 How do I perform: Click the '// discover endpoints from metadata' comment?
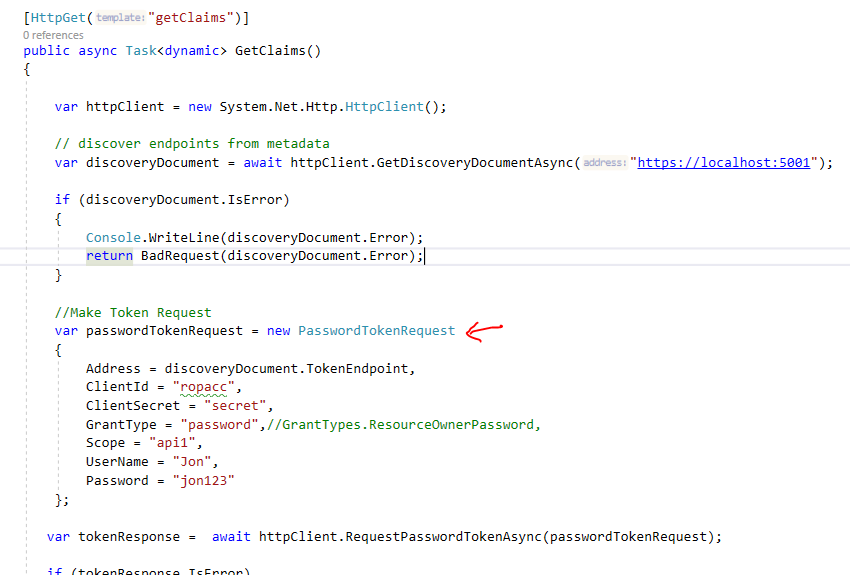pos(192,144)
